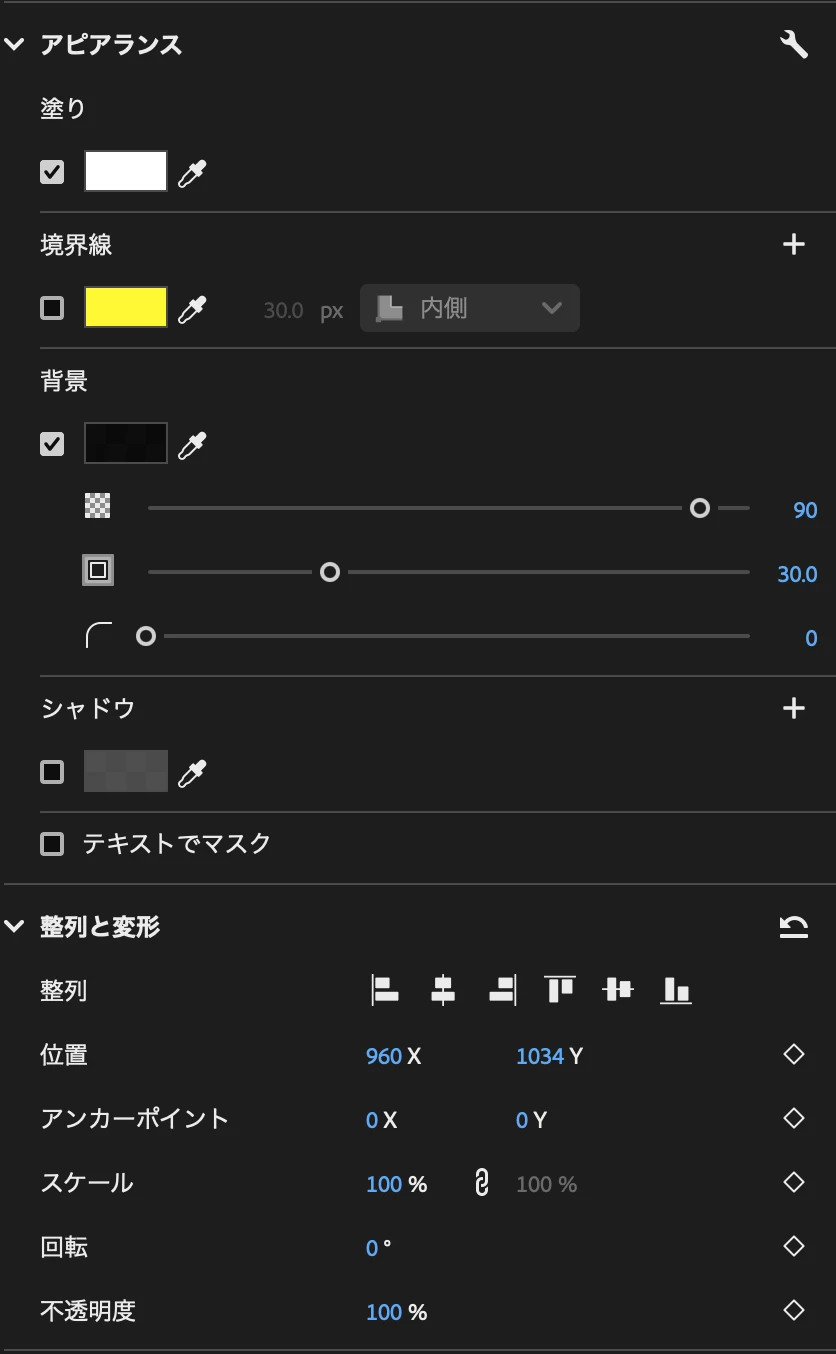Click the background corner radius icon

98,636
